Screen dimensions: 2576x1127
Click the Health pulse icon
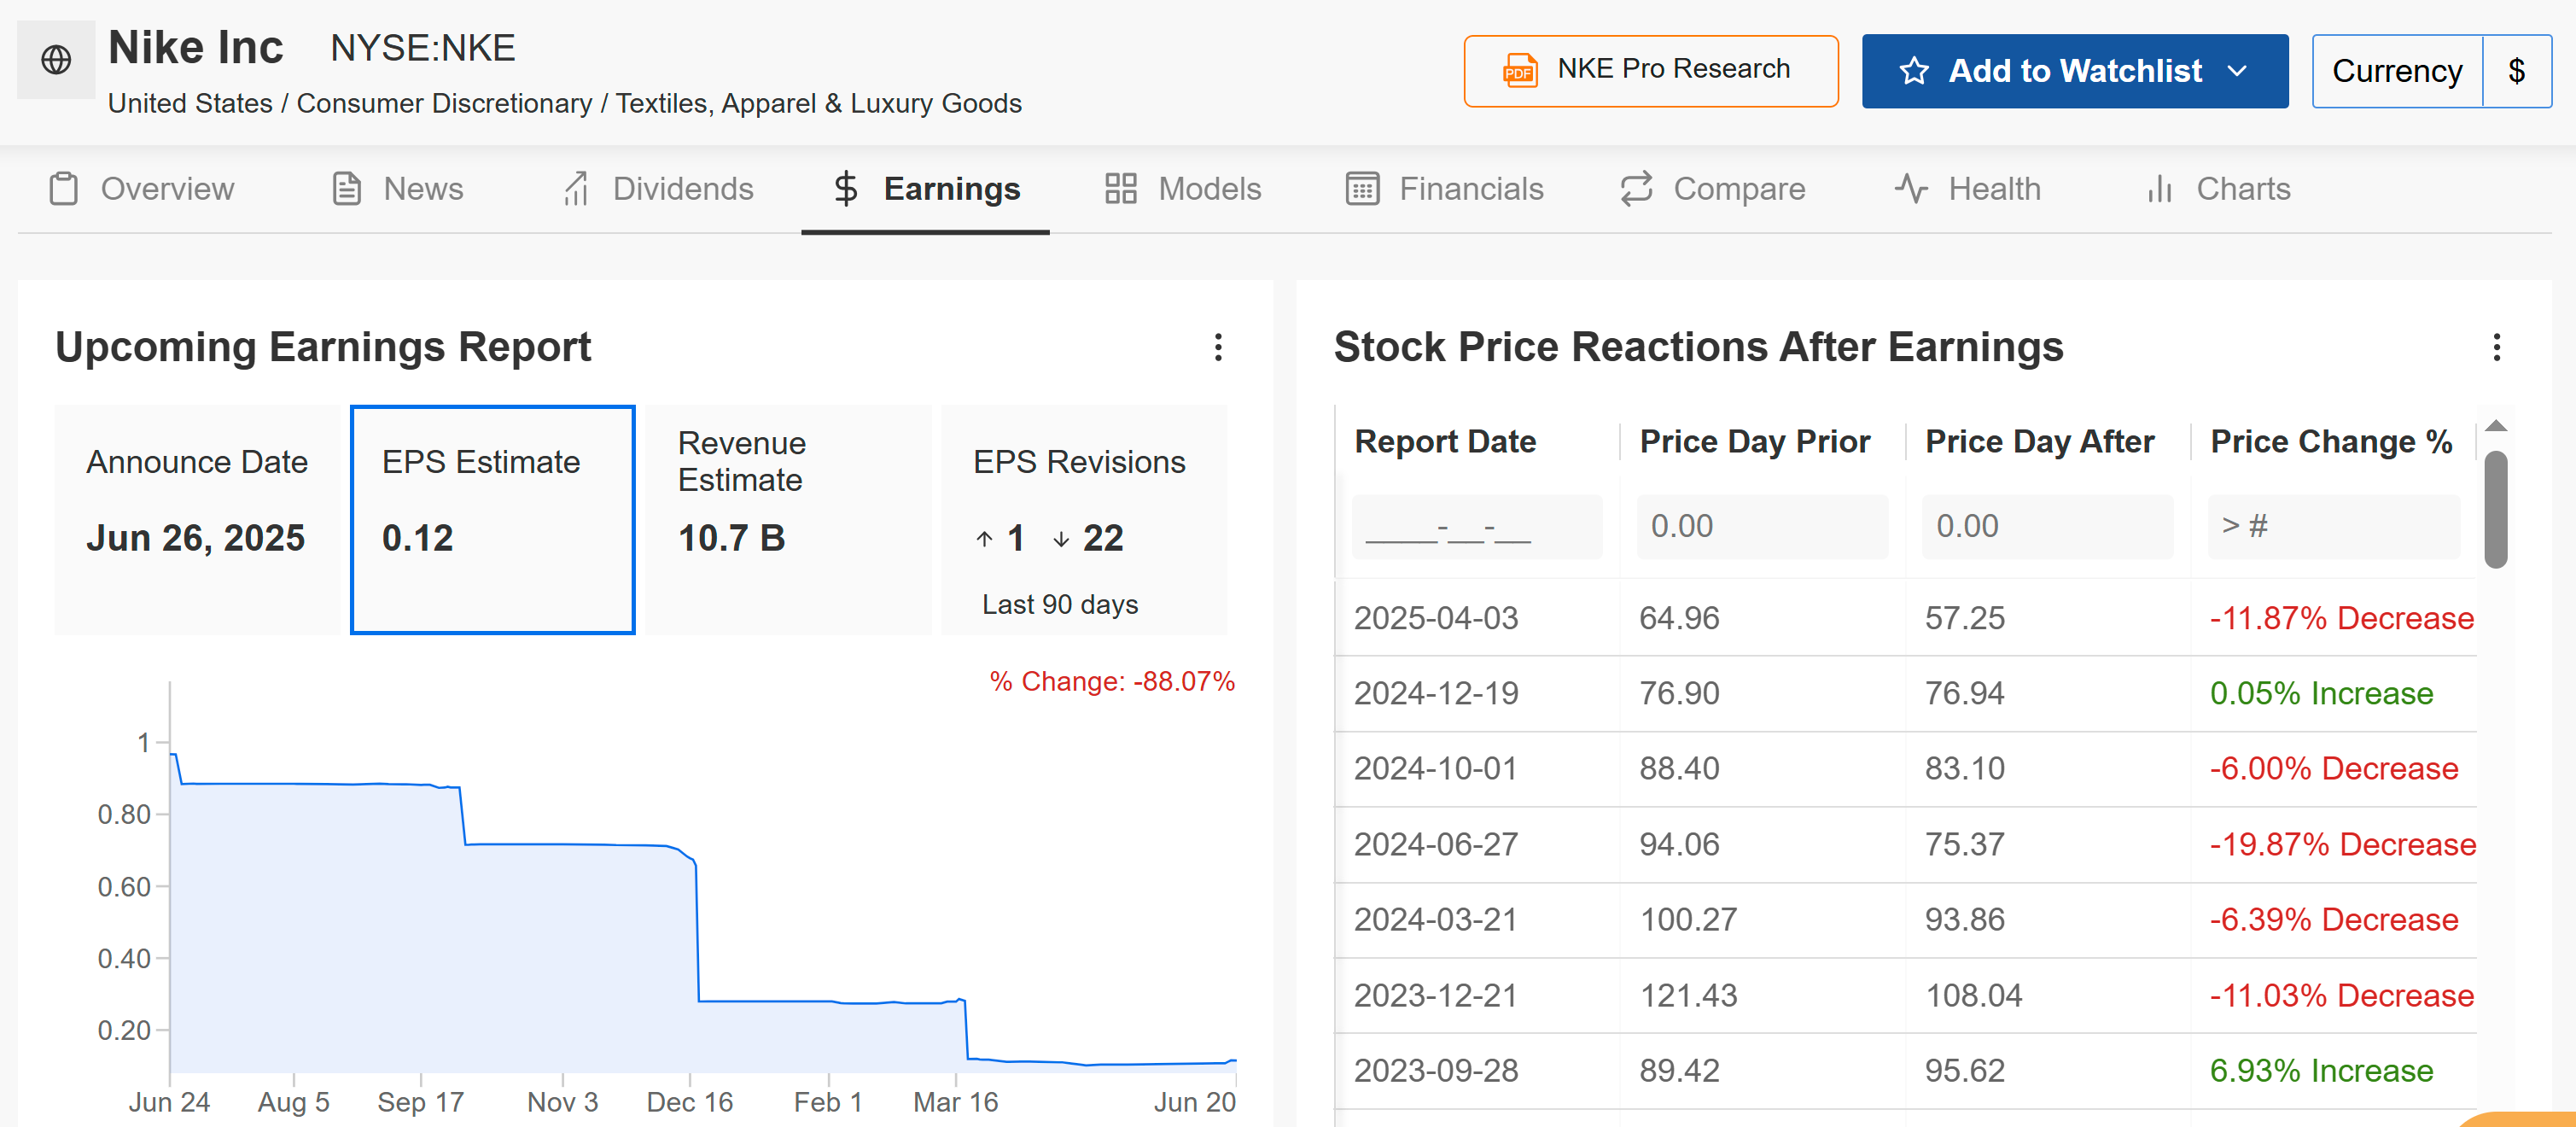(x=1911, y=189)
